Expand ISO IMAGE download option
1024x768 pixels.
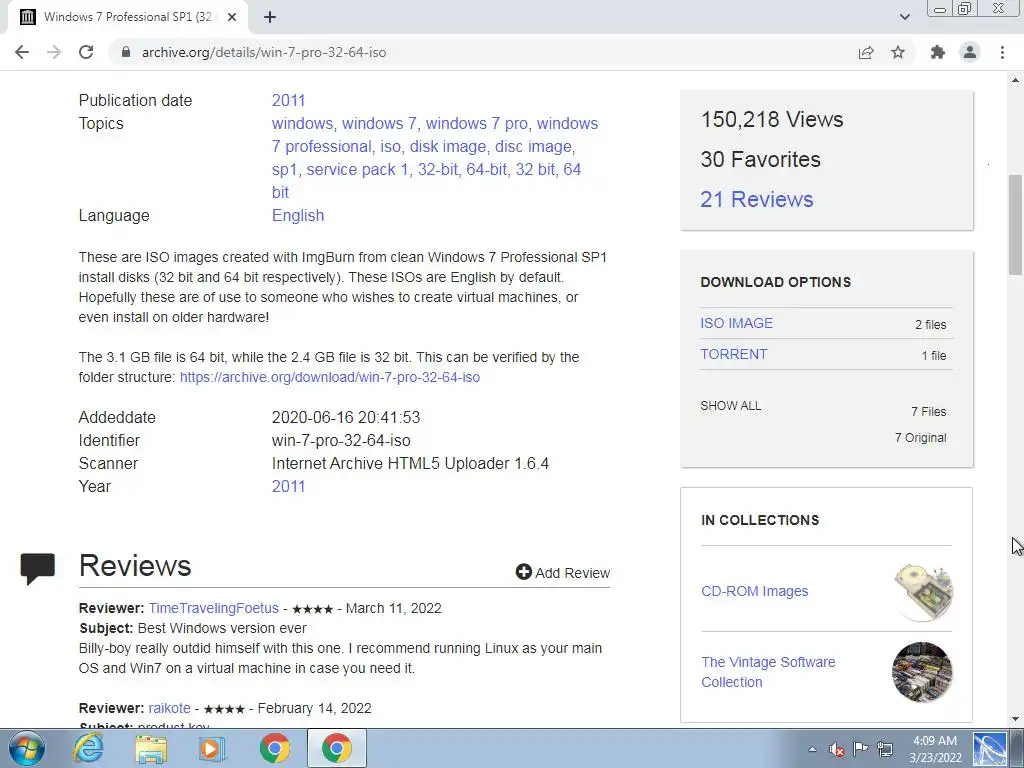coord(737,323)
